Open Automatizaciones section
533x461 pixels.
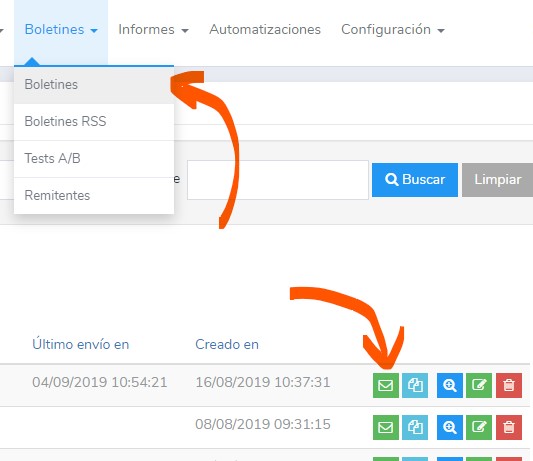point(265,30)
